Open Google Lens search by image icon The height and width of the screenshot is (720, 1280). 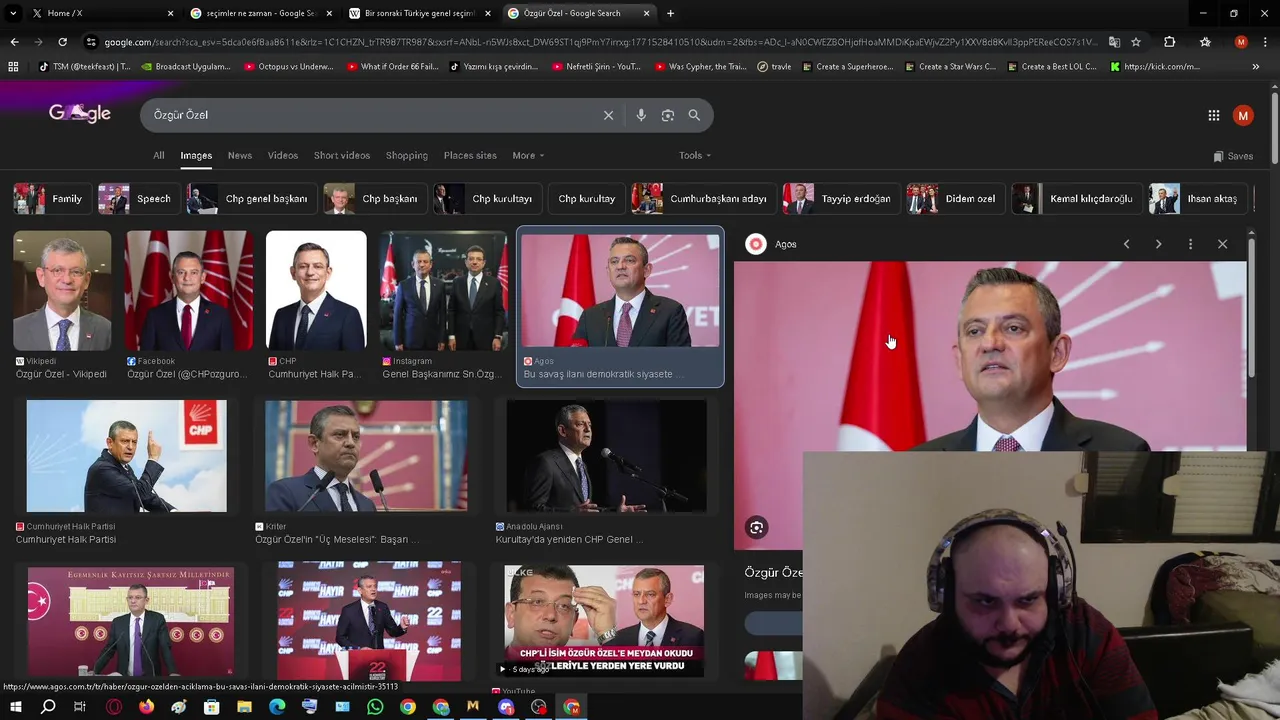click(668, 115)
